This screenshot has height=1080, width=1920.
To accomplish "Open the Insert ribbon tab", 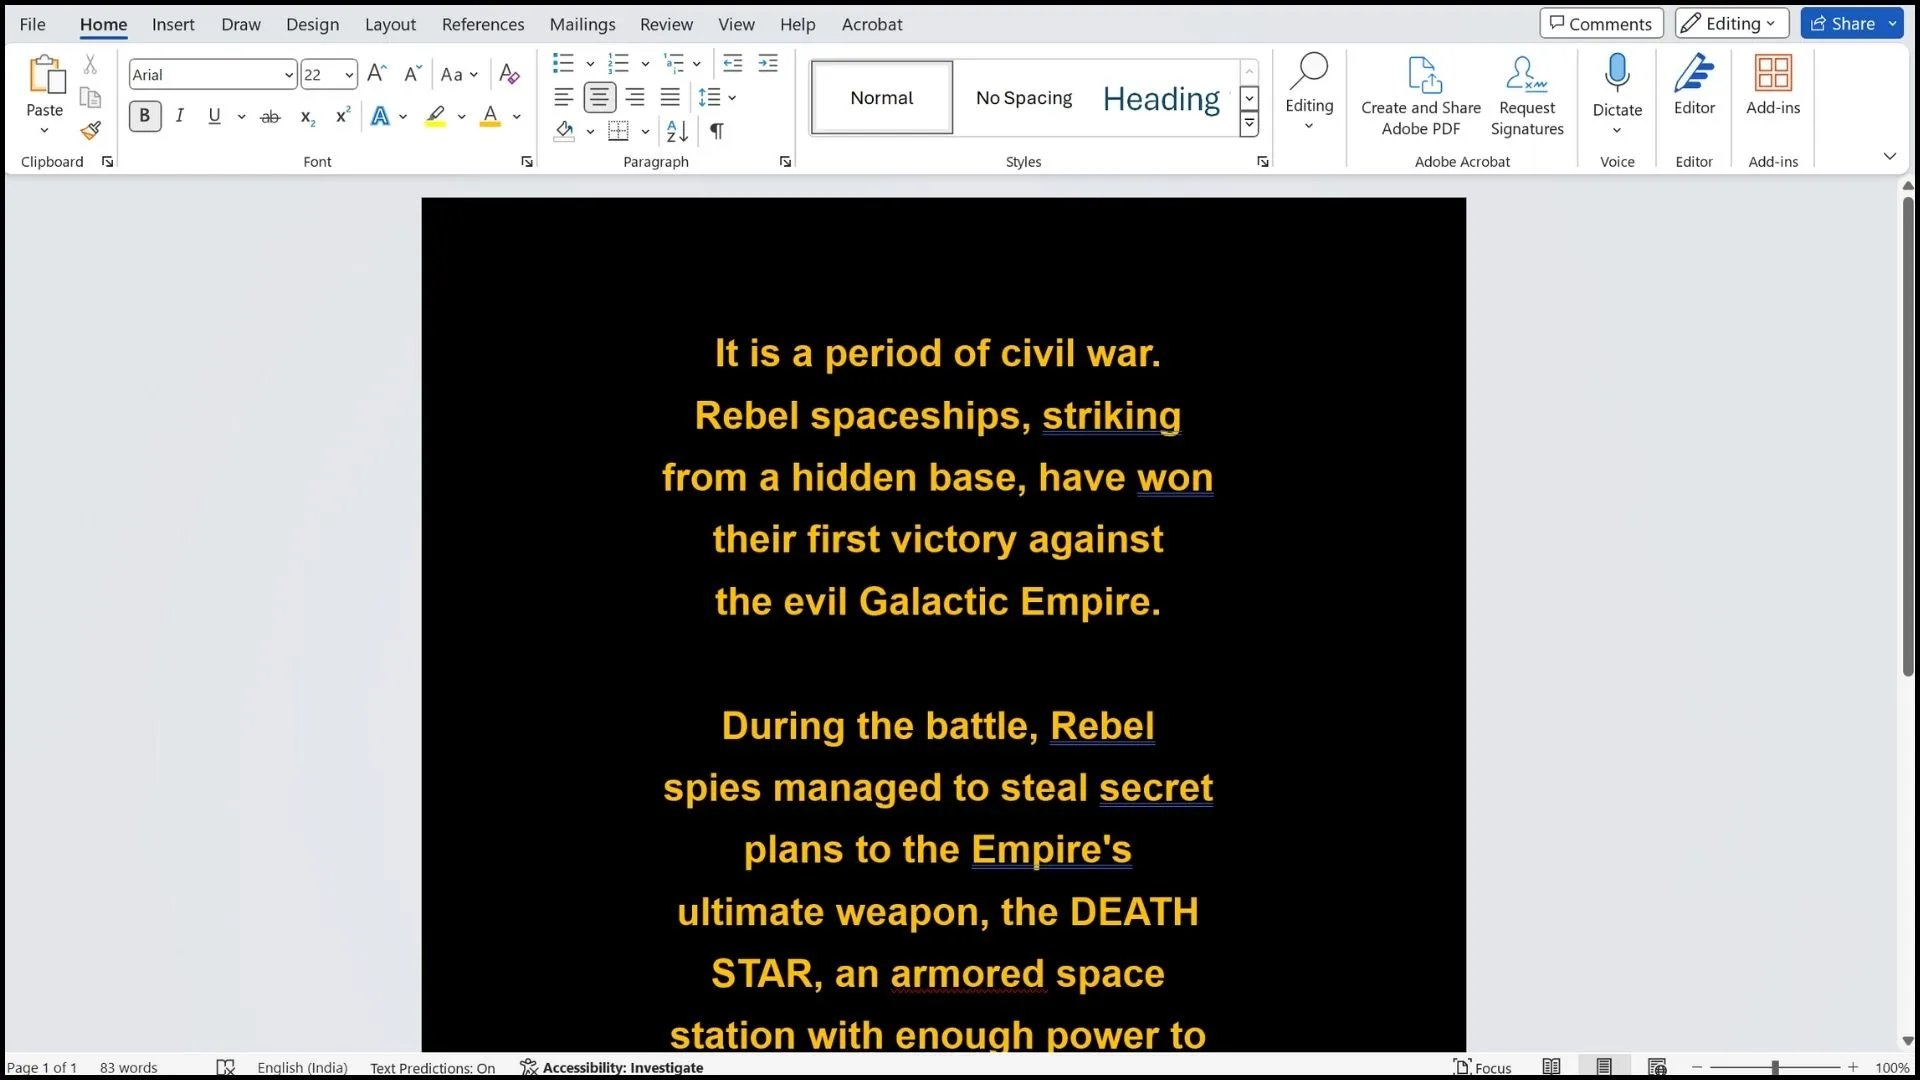I will coord(173,24).
